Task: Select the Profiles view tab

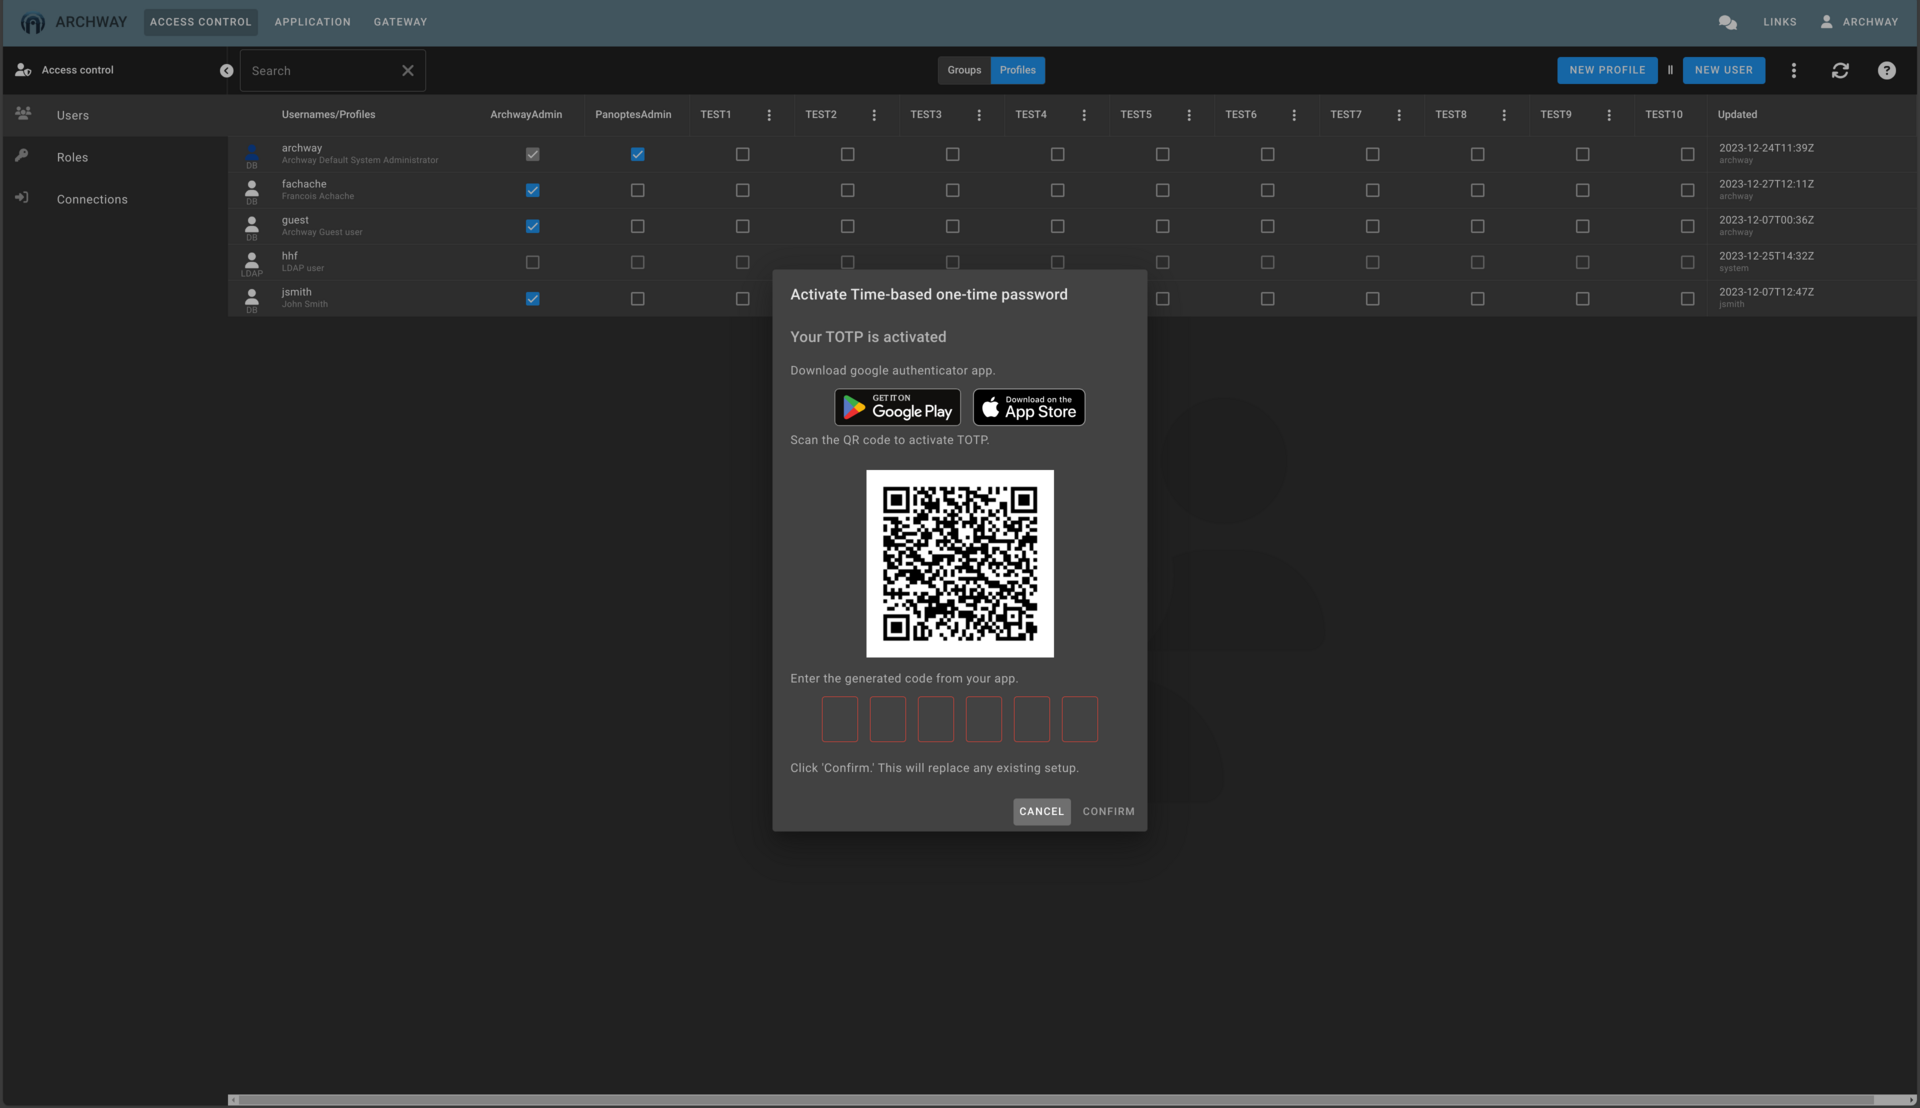Action: [1017, 70]
